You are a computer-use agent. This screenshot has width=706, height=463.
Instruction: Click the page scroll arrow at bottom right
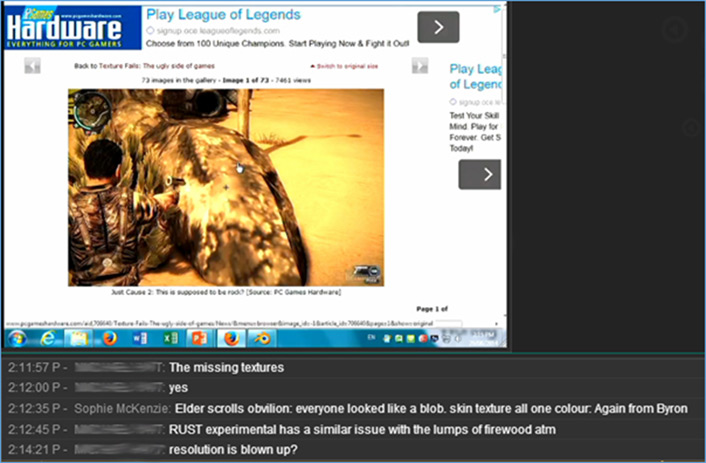coord(497,324)
